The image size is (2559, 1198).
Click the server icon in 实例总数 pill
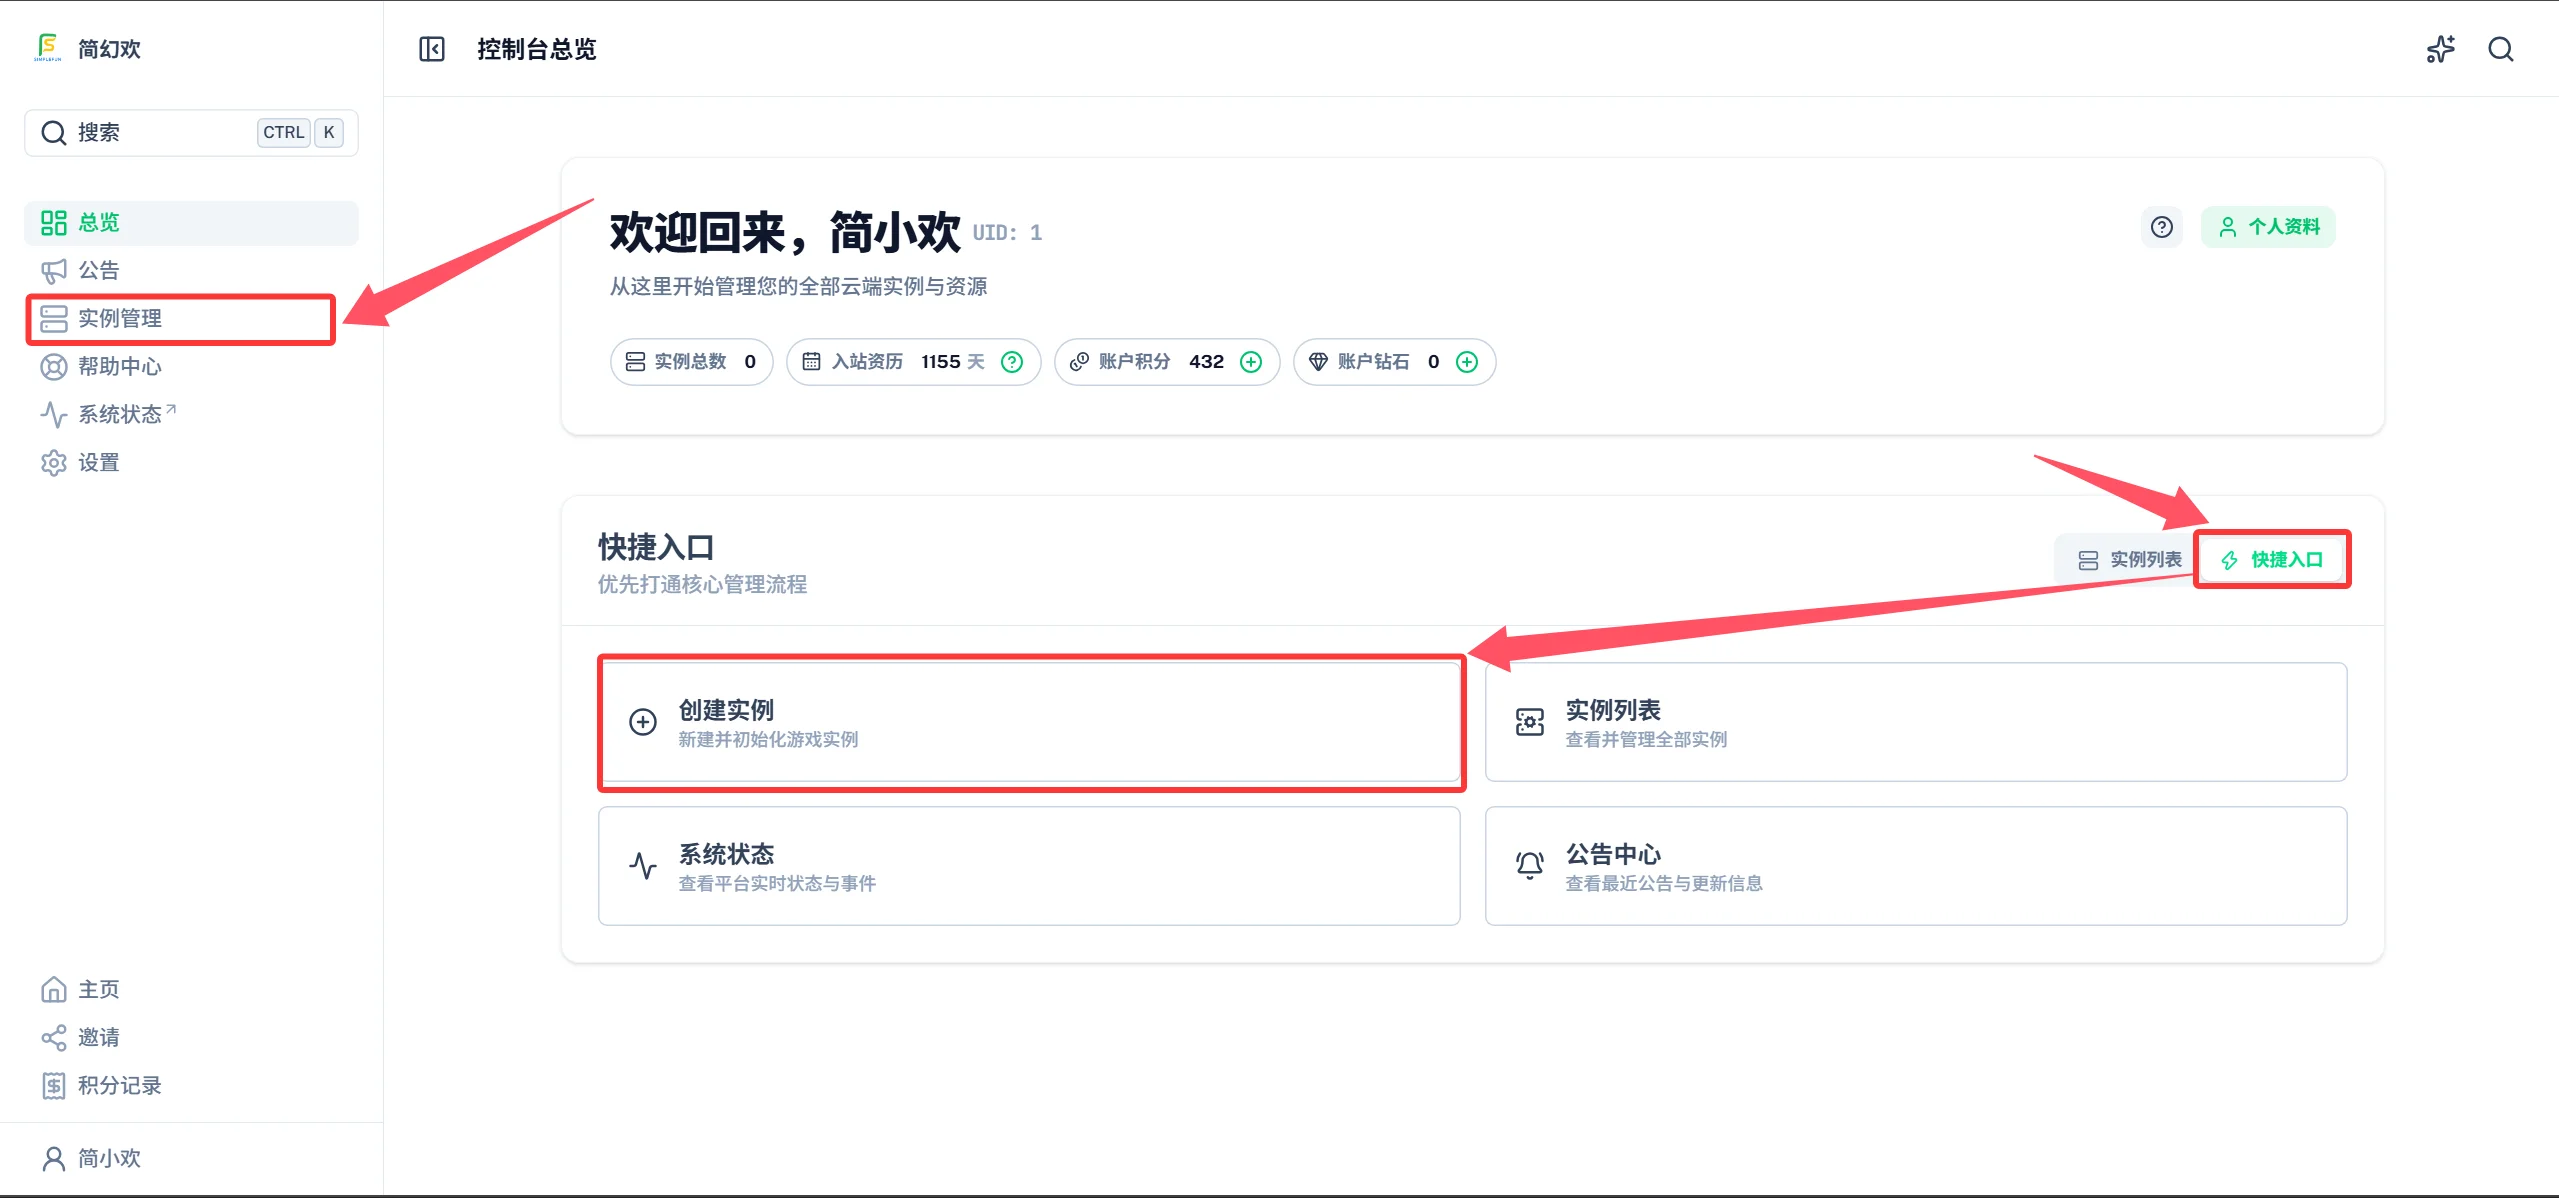pyautogui.click(x=635, y=362)
